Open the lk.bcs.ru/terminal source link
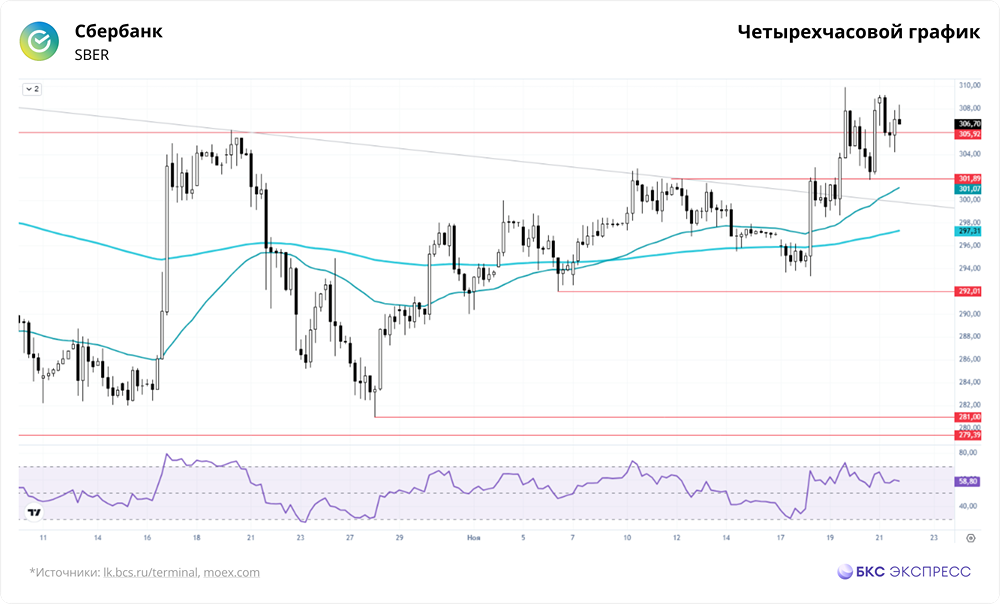 click(x=151, y=572)
